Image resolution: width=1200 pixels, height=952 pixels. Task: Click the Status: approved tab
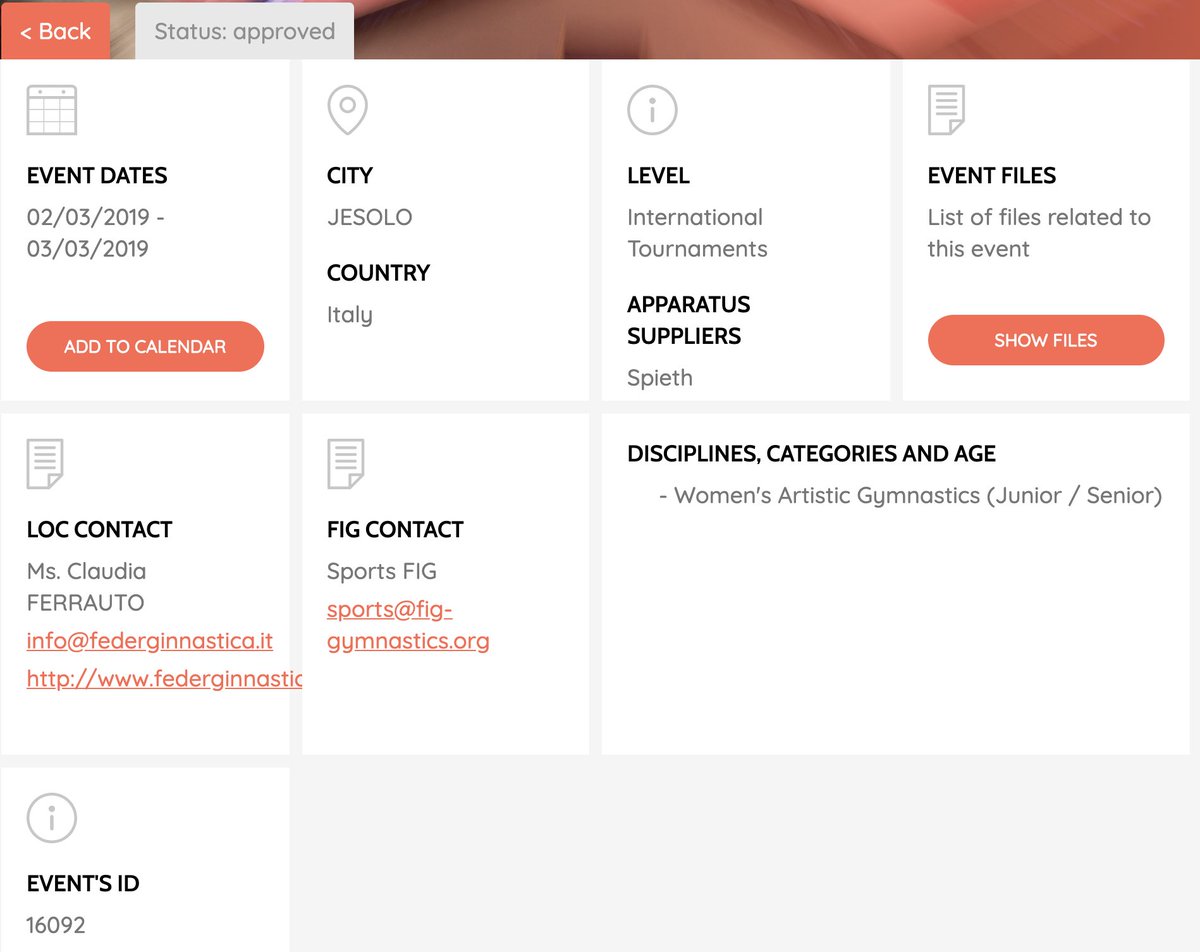(245, 31)
